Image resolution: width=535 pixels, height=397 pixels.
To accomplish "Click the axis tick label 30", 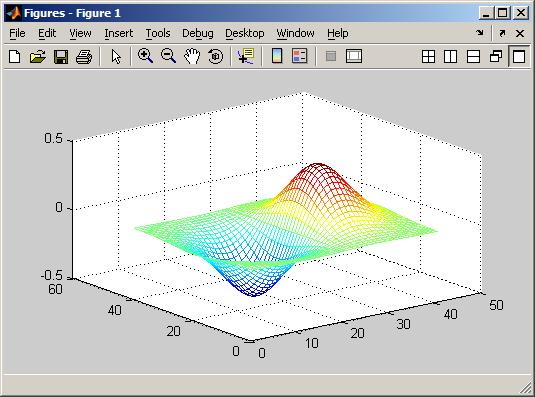I will pyautogui.click(x=404, y=324).
